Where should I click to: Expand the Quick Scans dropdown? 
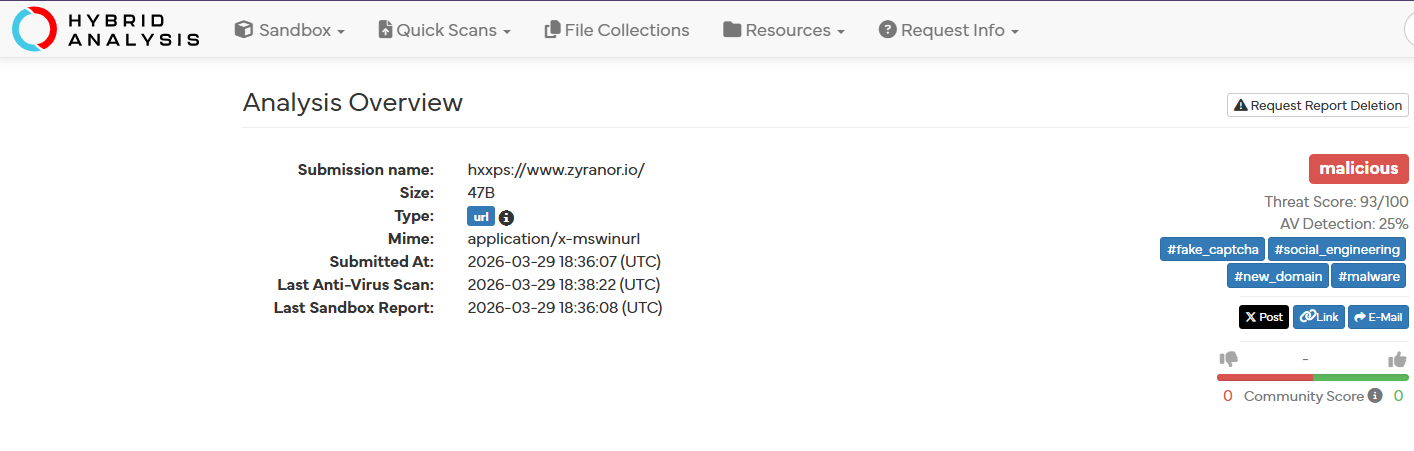[444, 30]
